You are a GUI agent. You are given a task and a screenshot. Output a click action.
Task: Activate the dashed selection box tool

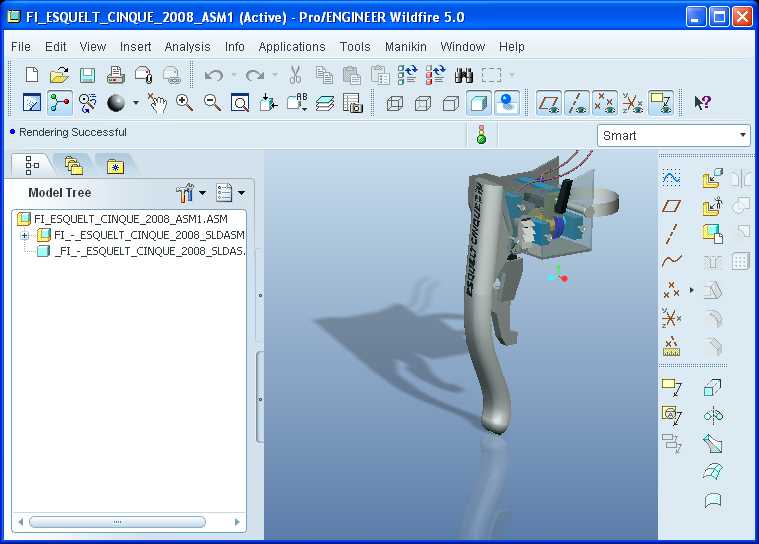pyautogui.click(x=491, y=75)
